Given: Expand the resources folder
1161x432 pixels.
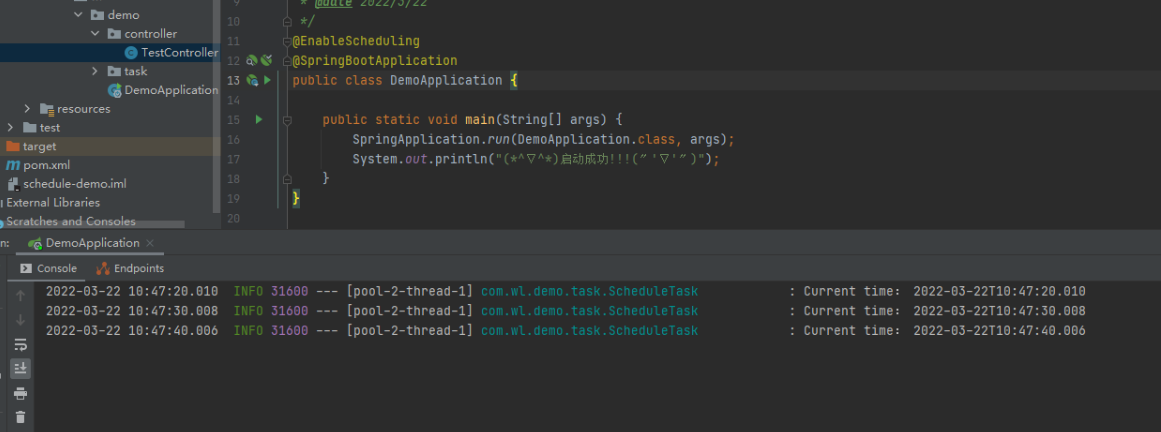Looking at the screenshot, I should (28, 109).
